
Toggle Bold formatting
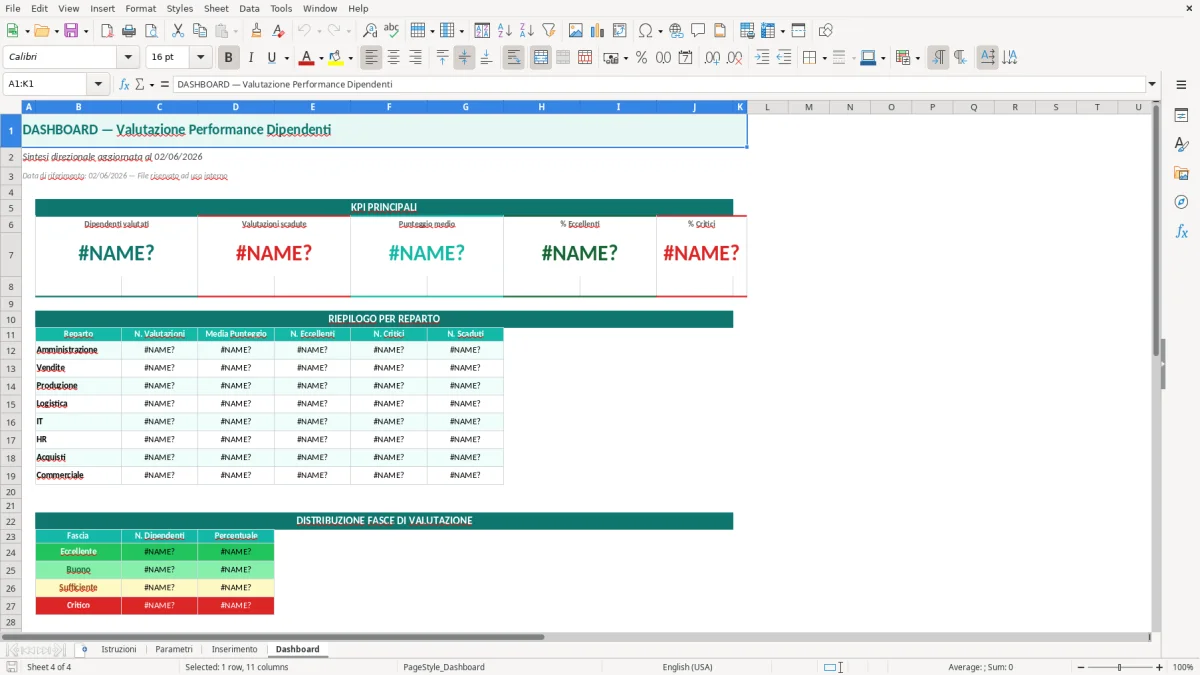(x=229, y=58)
